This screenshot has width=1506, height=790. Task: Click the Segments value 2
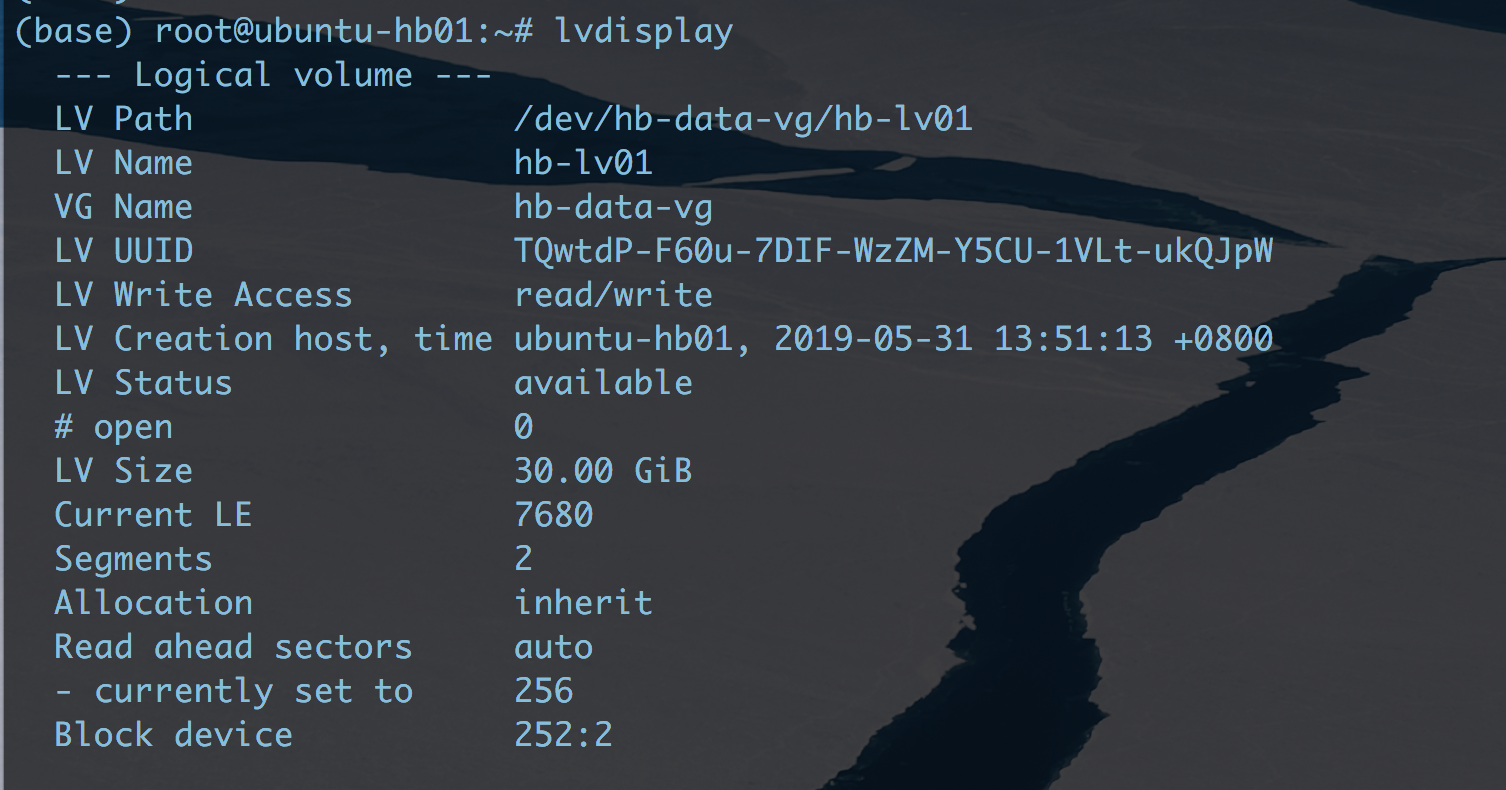[524, 559]
